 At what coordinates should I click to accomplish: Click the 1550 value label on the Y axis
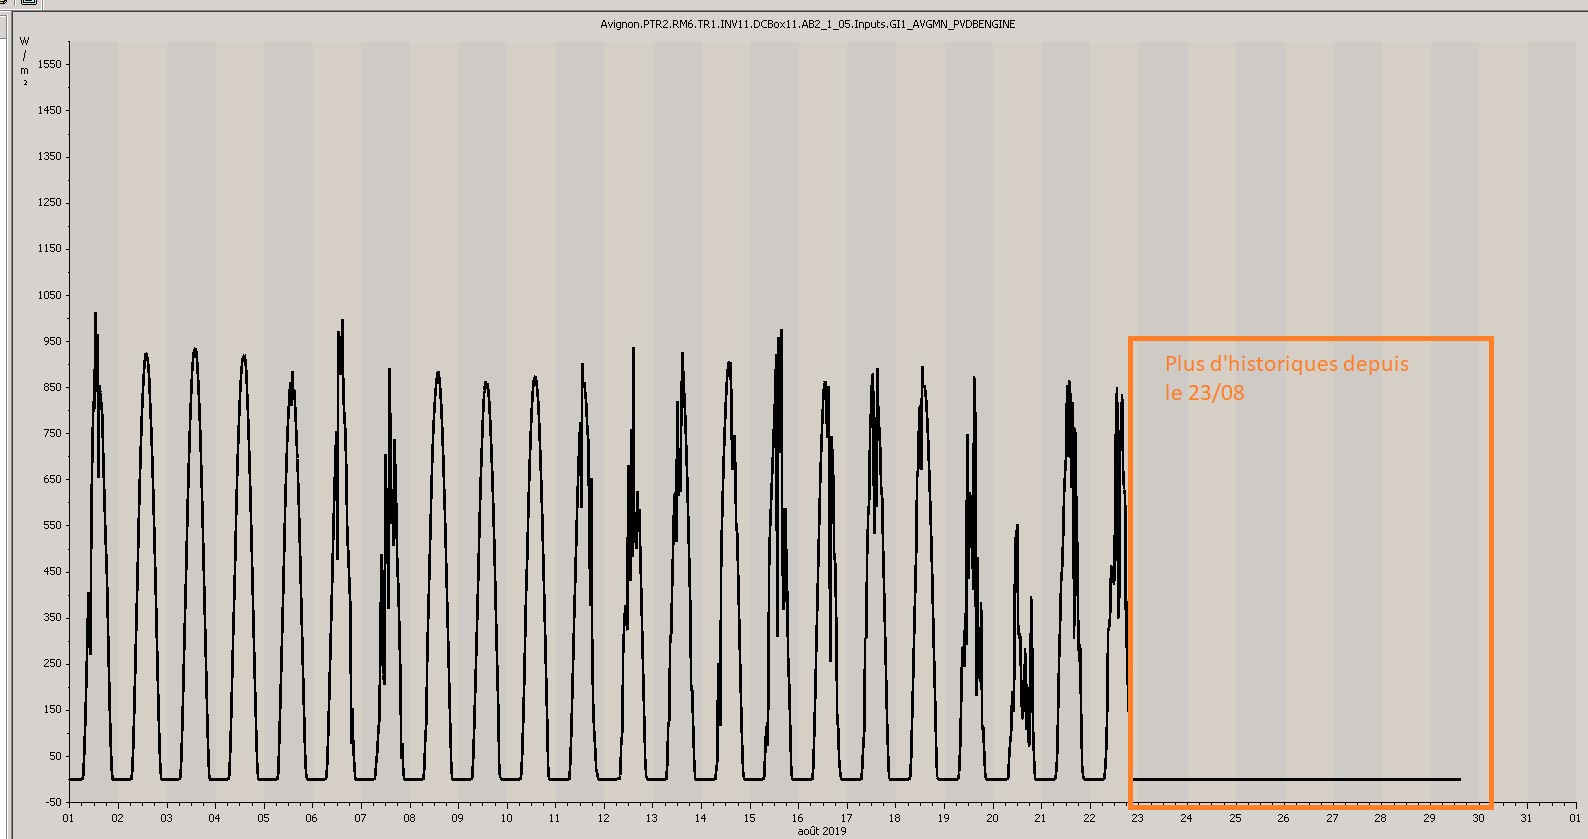[49, 64]
